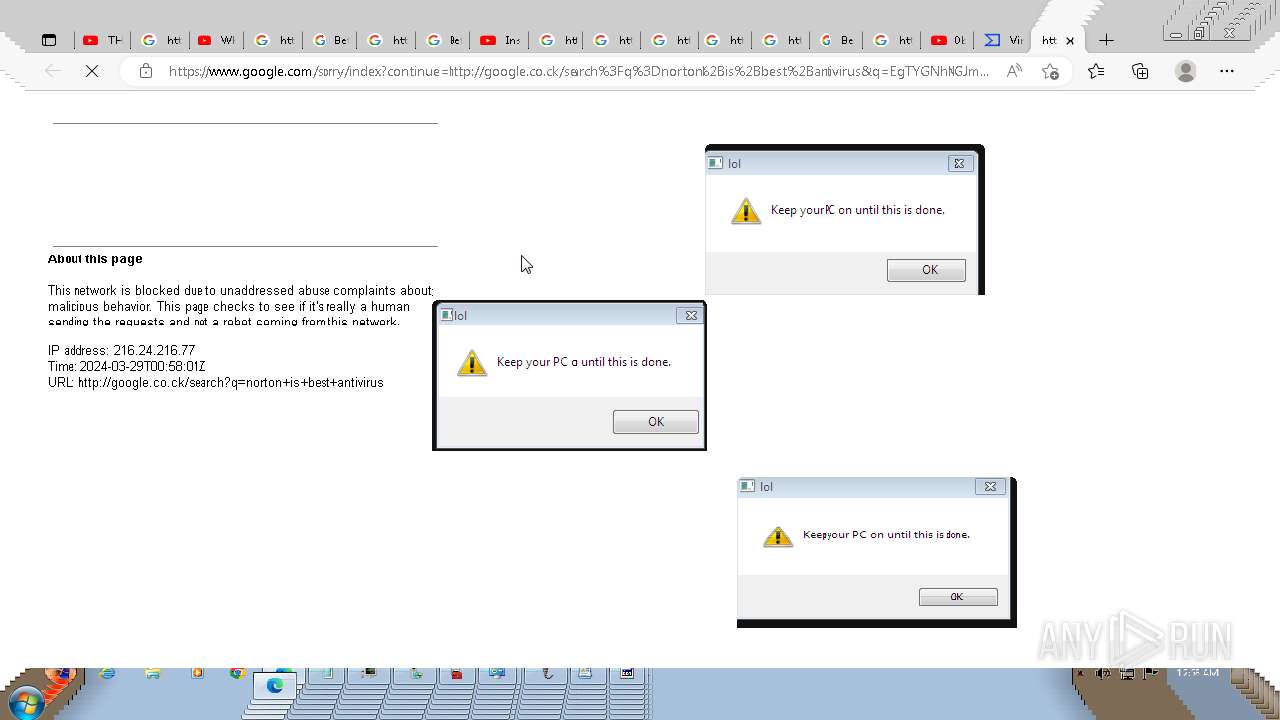Switch to the YouTube tab labeled Ins
The height and width of the screenshot is (720, 1280).
click(500, 40)
